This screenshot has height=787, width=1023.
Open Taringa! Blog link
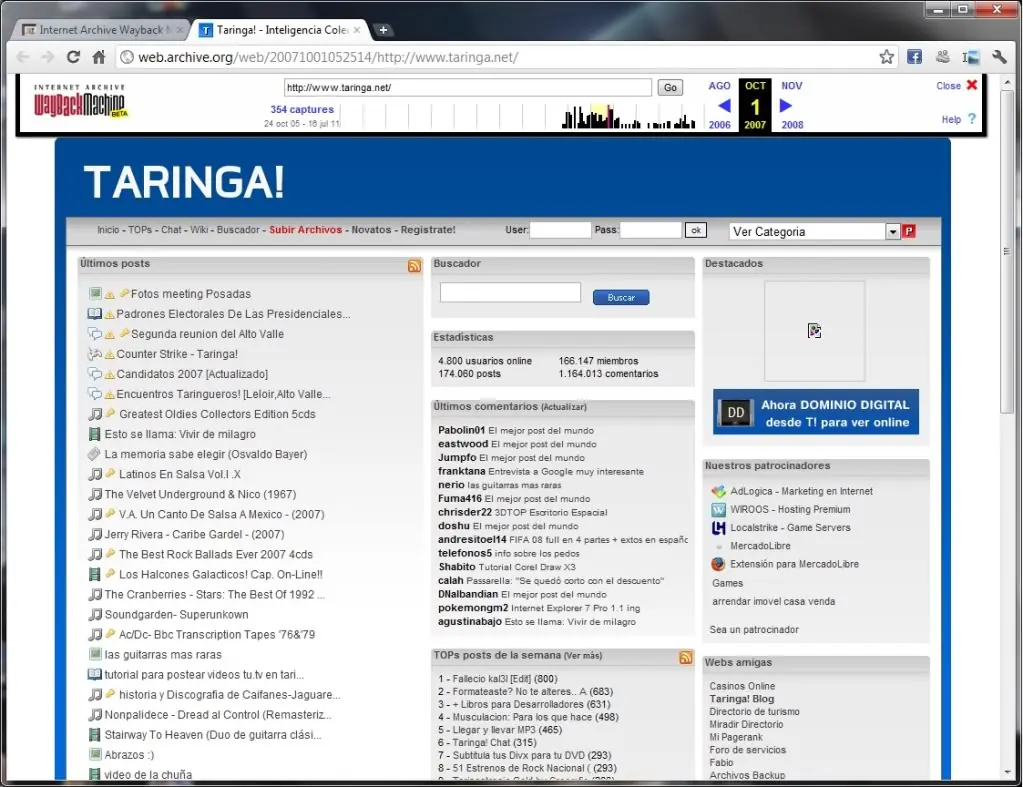coord(742,699)
